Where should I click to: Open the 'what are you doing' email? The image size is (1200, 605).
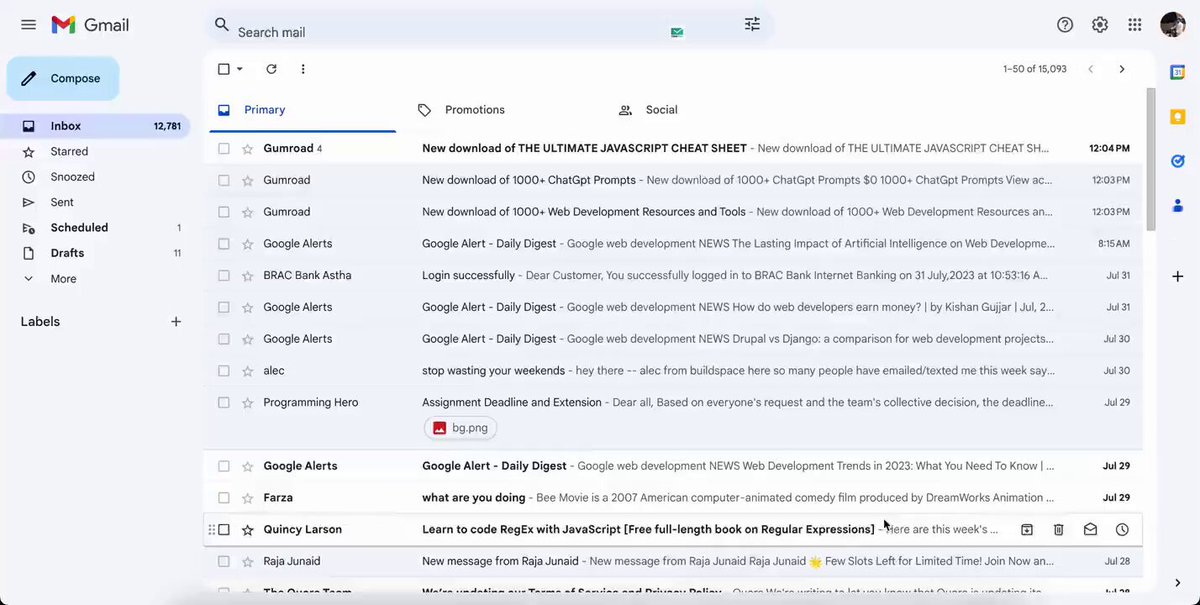pos(672,498)
